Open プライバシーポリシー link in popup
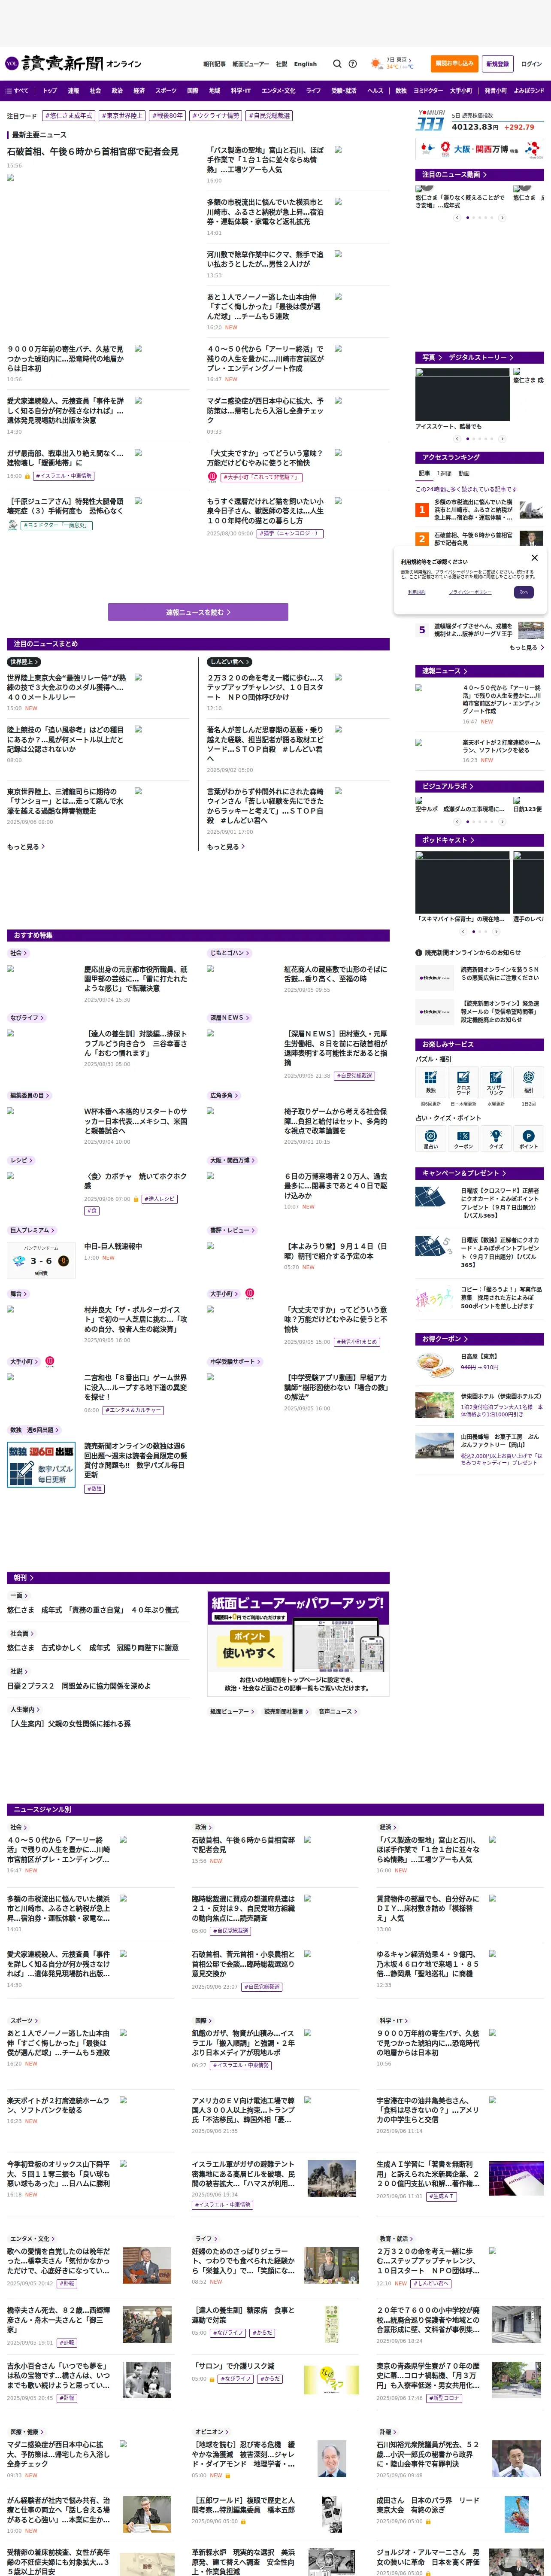The width and height of the screenshot is (551, 2576). (x=469, y=592)
